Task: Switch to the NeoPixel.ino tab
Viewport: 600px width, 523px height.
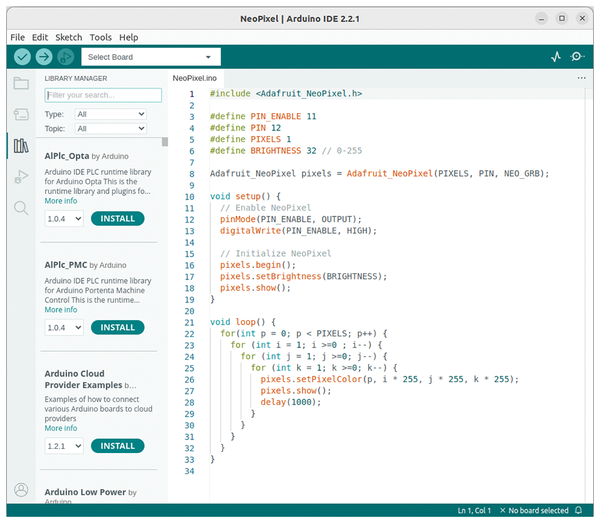Action: tap(195, 77)
